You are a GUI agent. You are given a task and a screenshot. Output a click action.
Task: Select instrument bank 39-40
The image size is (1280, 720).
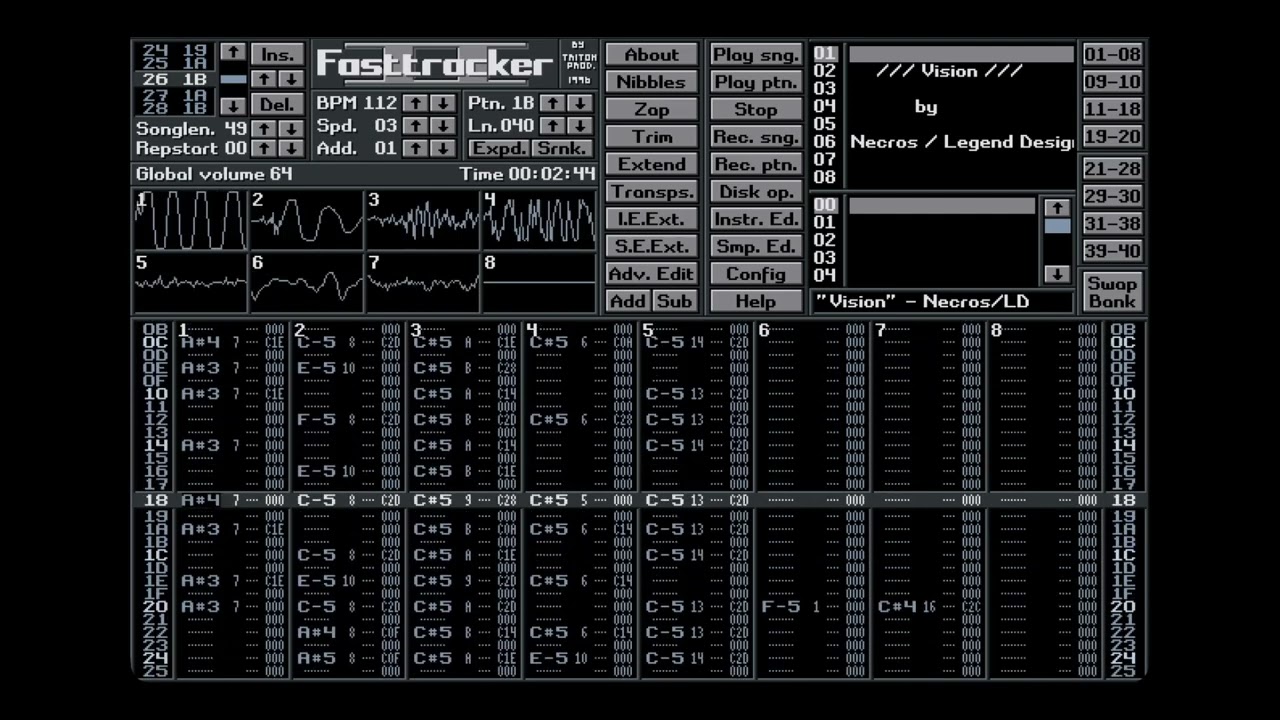point(1112,251)
